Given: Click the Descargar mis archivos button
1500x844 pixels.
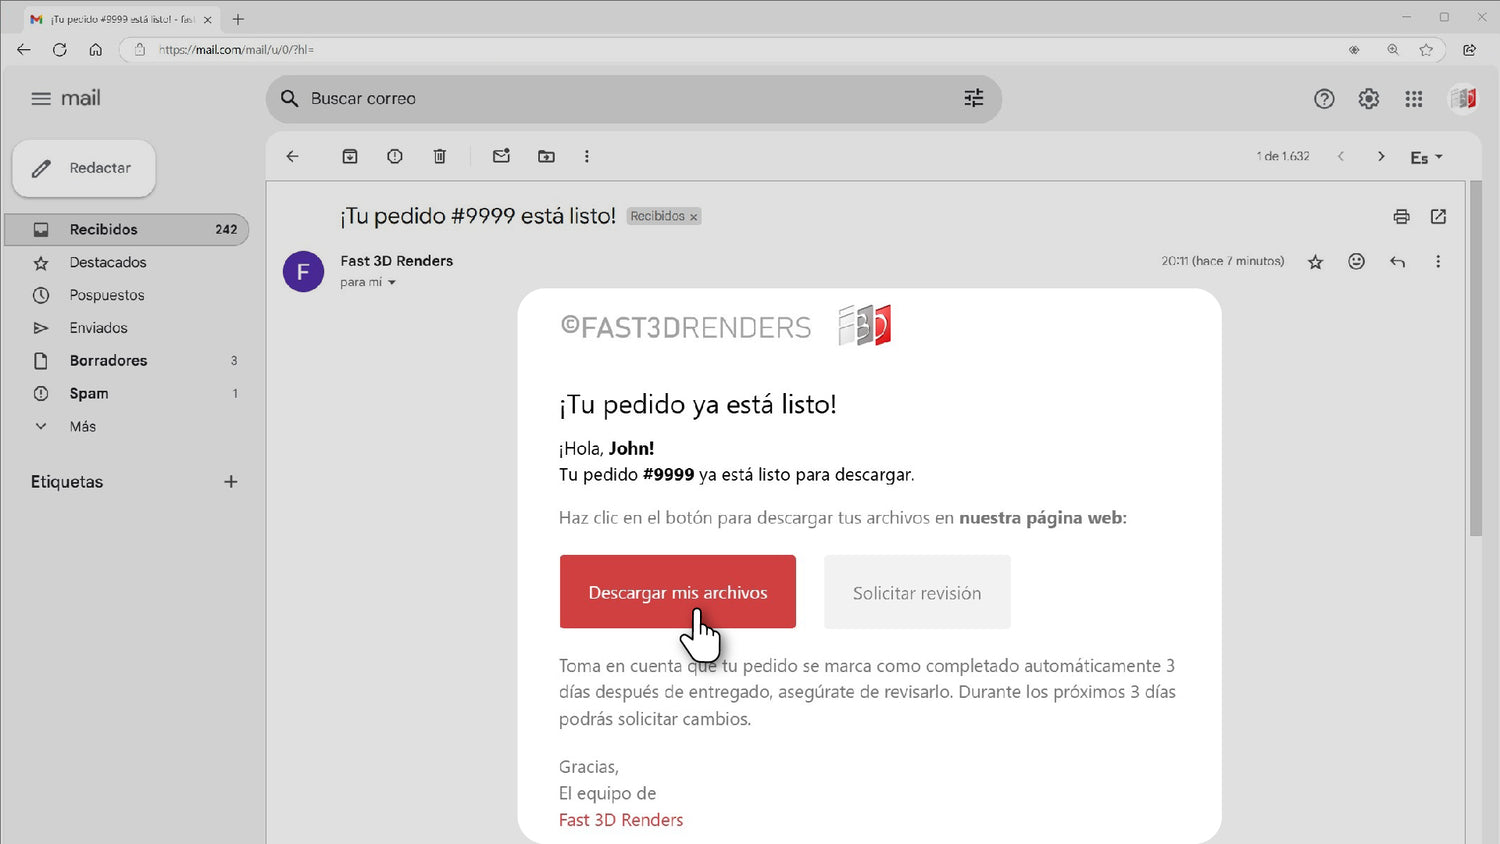Looking at the screenshot, I should [677, 592].
